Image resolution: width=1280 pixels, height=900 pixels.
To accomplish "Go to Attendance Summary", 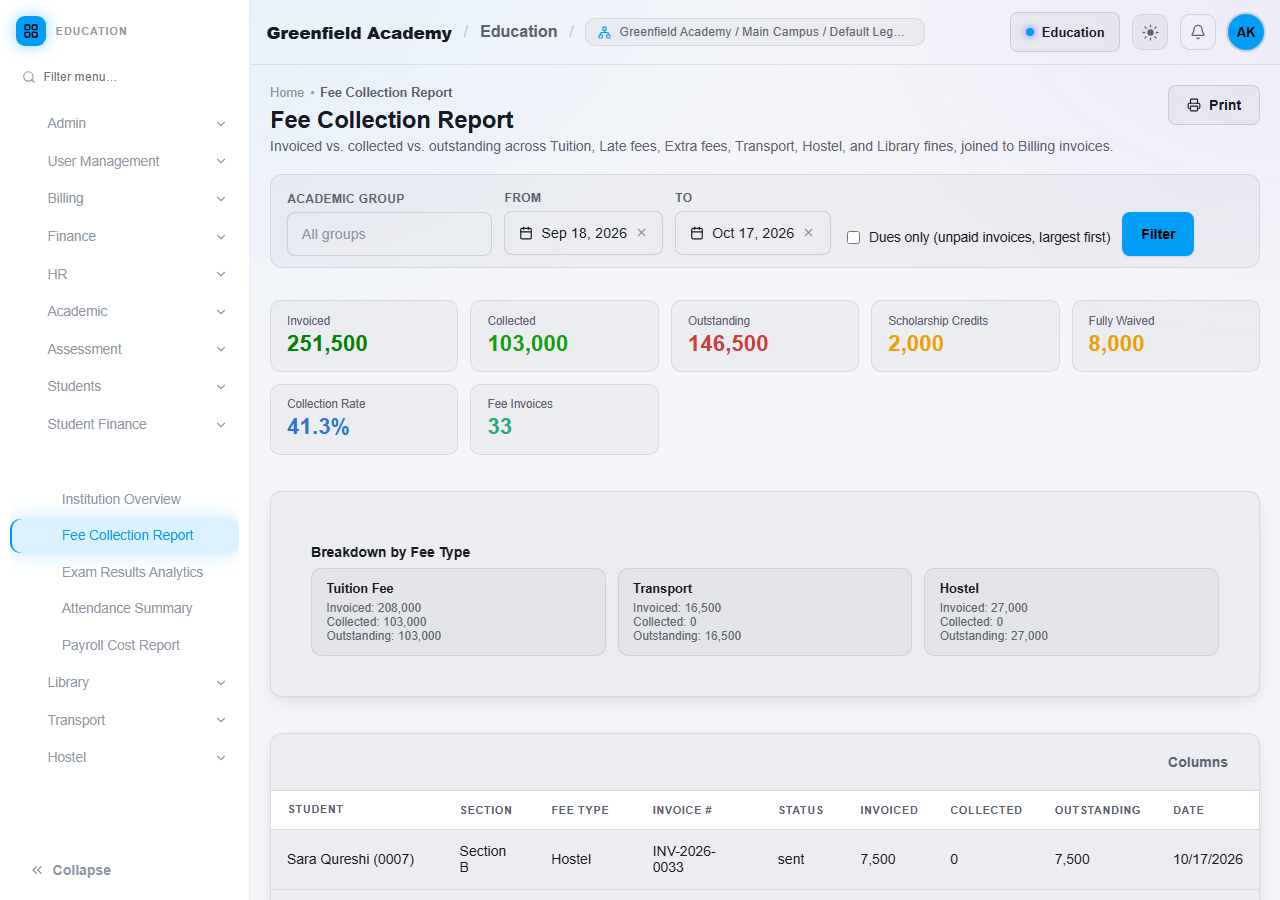I will [x=125, y=608].
